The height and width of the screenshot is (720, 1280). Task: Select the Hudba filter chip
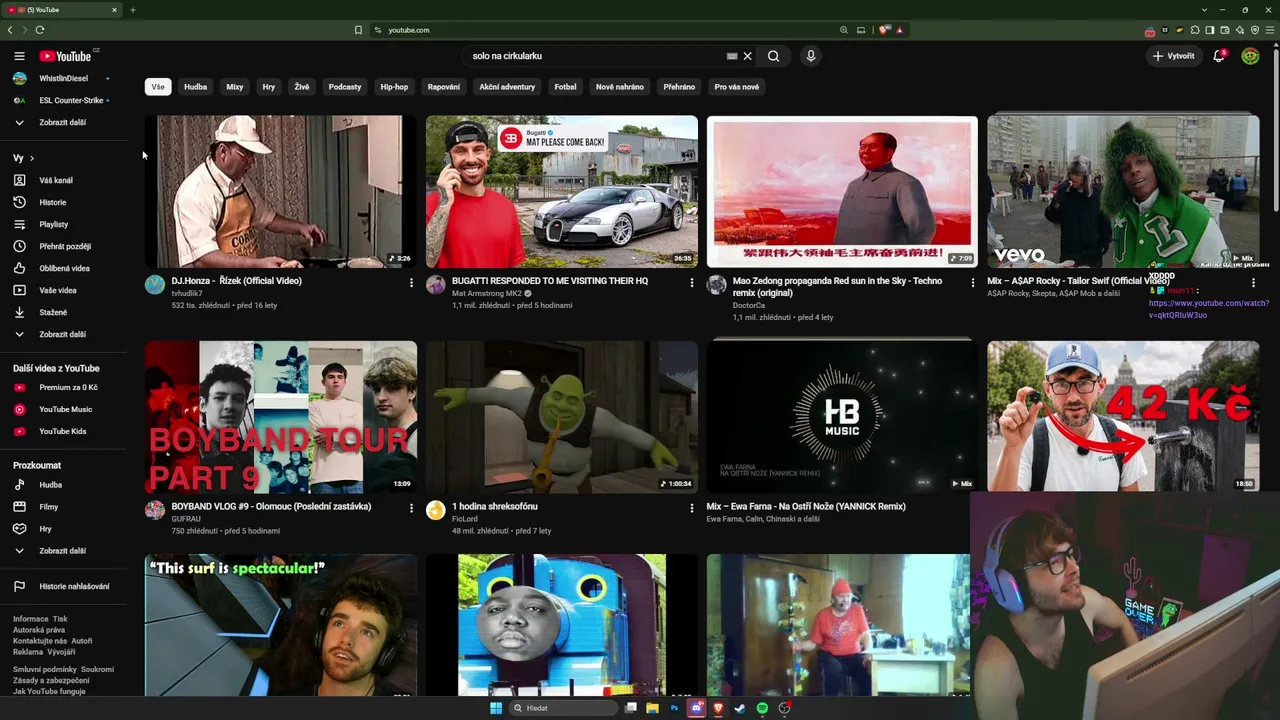(196, 87)
